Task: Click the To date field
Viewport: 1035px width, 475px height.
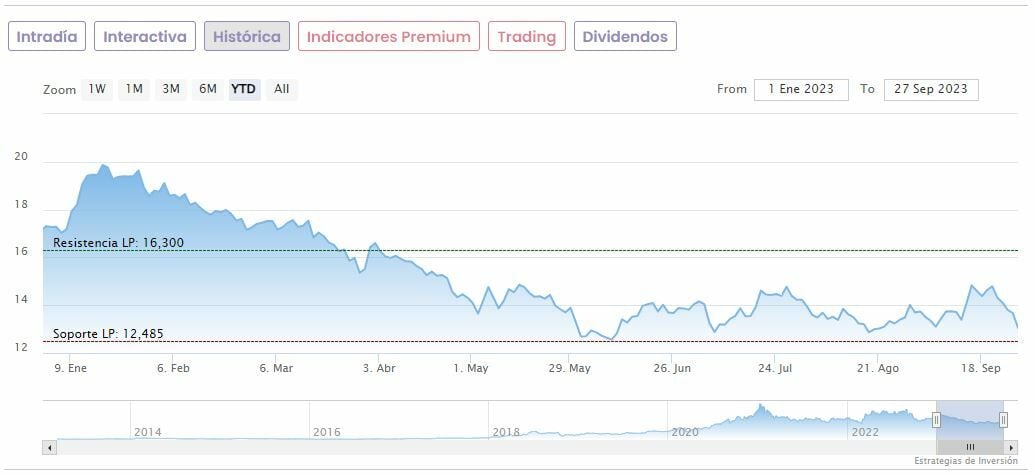Action: click(931, 89)
